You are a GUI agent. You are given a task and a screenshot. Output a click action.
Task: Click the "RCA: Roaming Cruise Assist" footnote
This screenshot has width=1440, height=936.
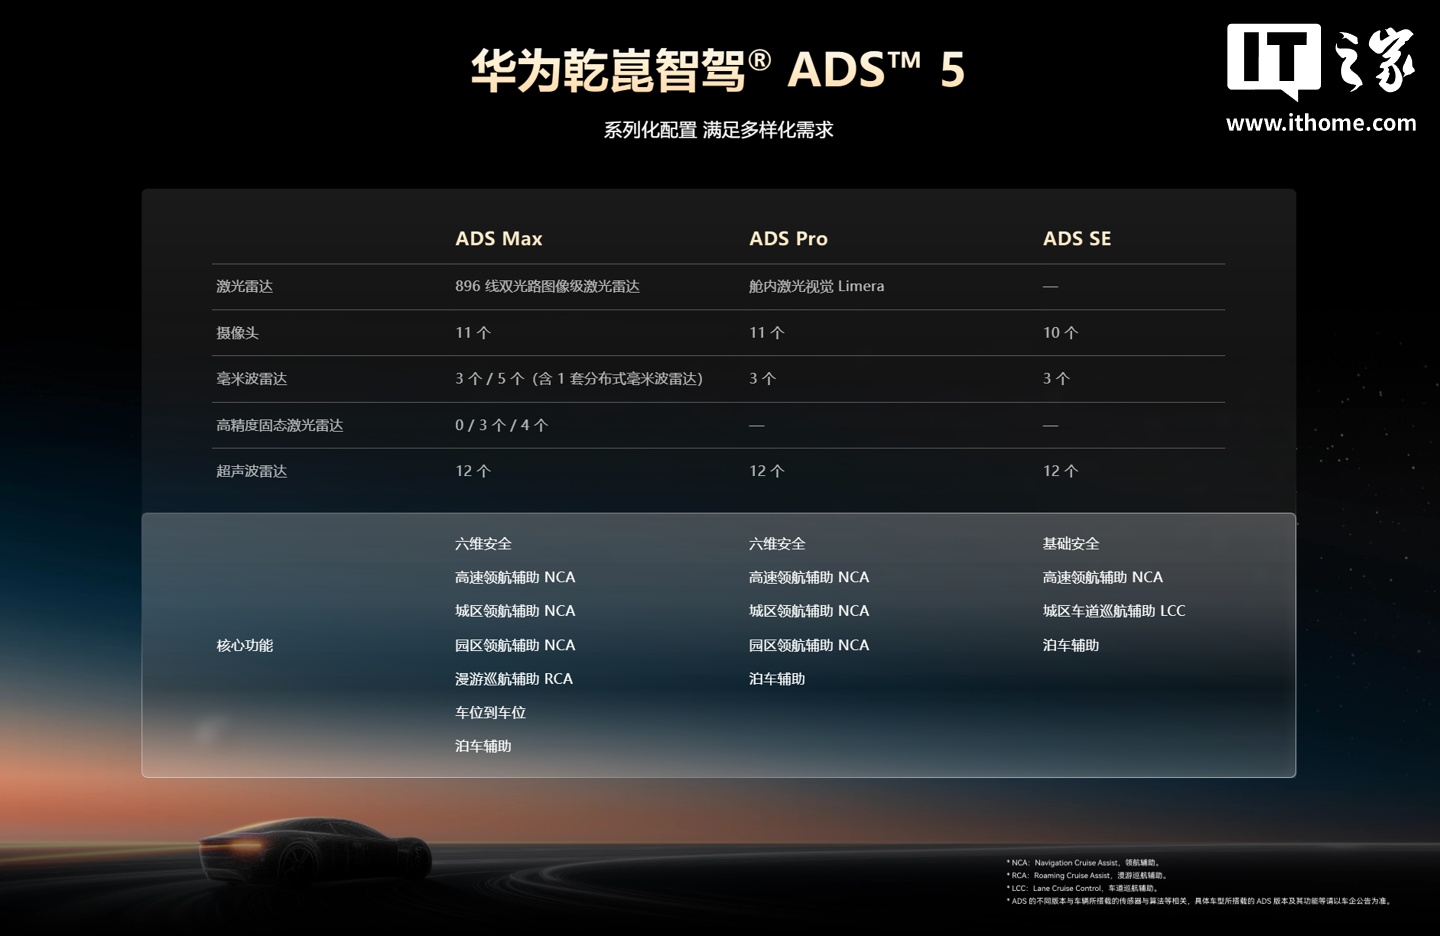1087,876
